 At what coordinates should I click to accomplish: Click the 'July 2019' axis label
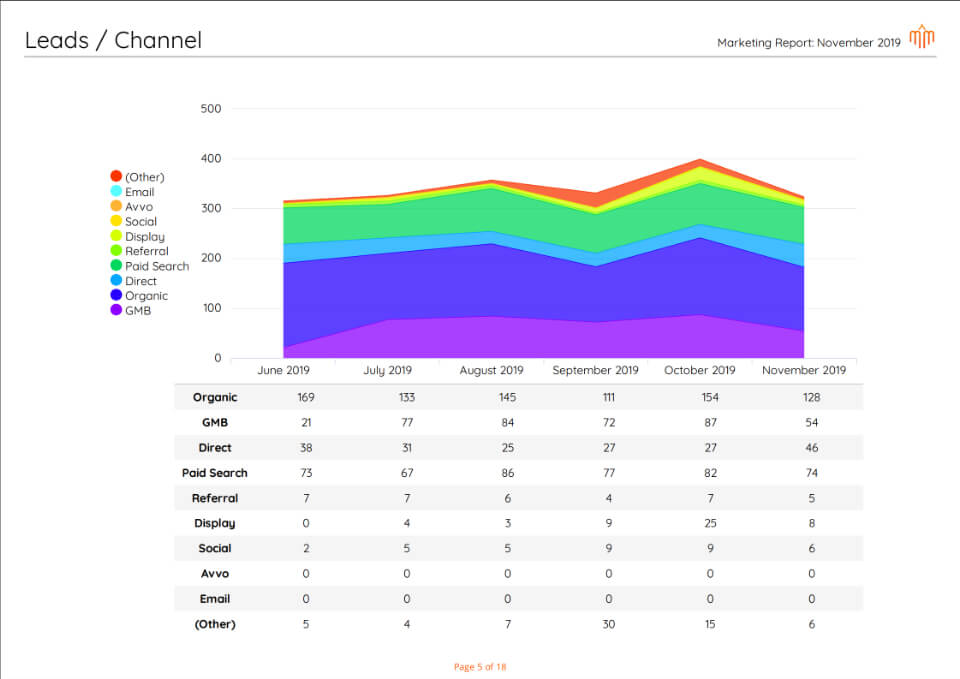point(388,370)
